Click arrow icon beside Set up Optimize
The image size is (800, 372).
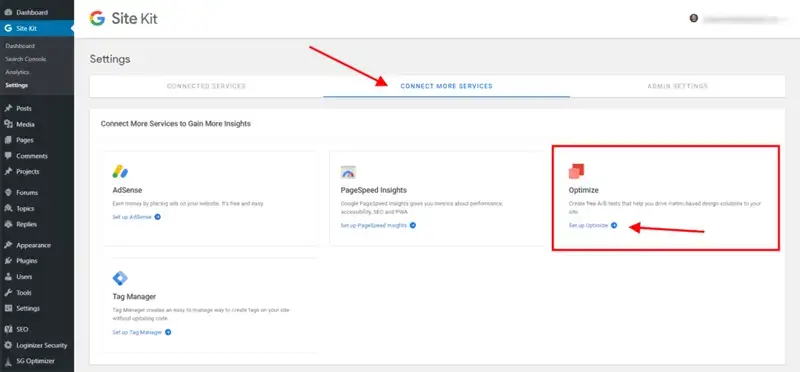tap(614, 226)
